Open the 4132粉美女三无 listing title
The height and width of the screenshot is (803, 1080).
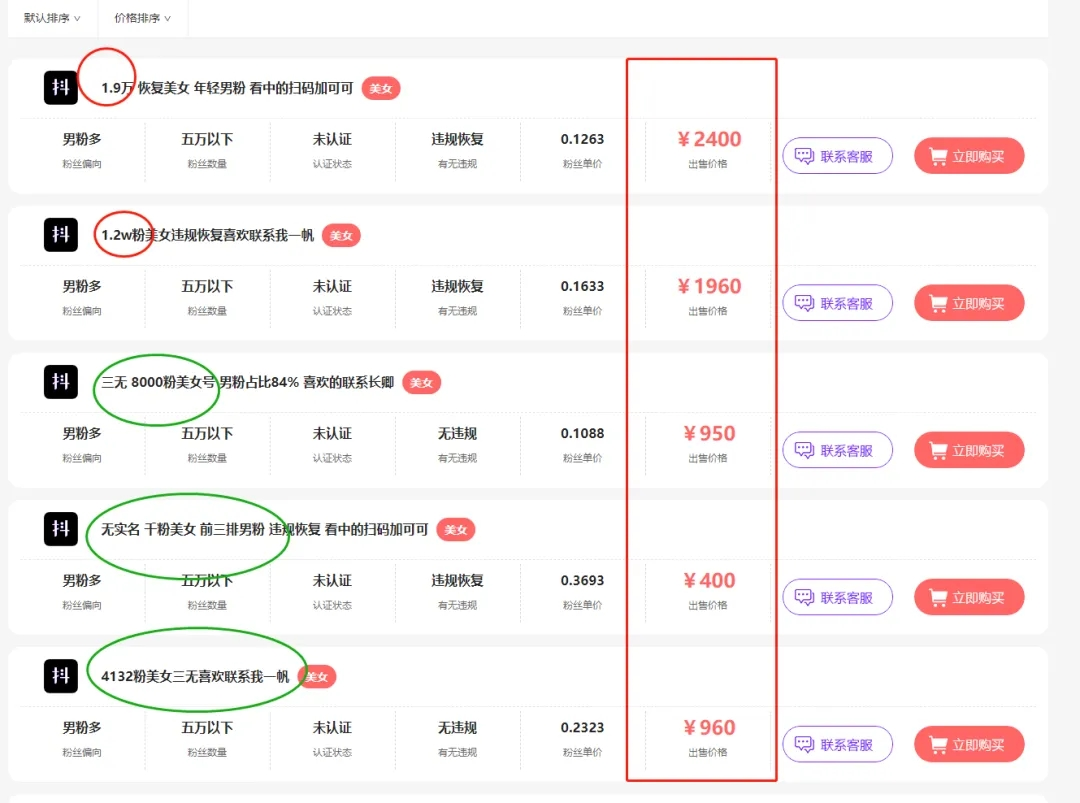tap(195, 676)
